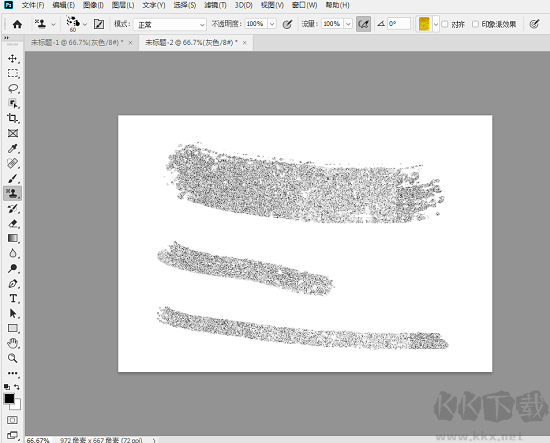Image resolution: width=550 pixels, height=443 pixels.
Task: Switch to the 未标题-1 document tab
Action: [x=77, y=42]
